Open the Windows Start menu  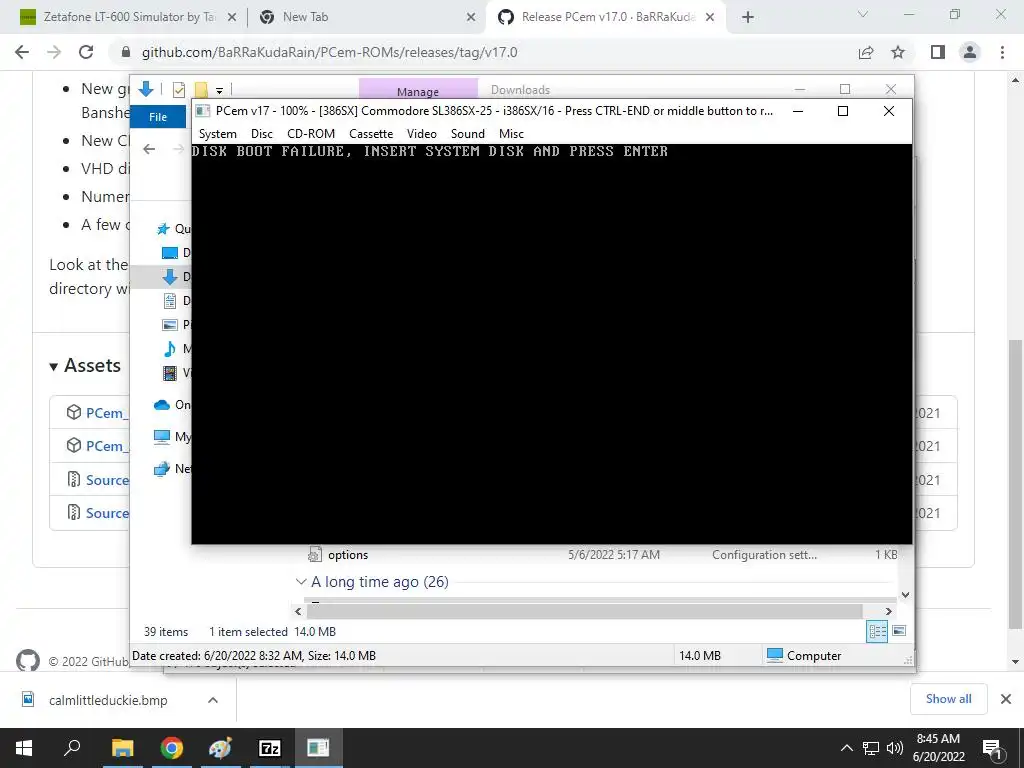pyautogui.click(x=24, y=748)
